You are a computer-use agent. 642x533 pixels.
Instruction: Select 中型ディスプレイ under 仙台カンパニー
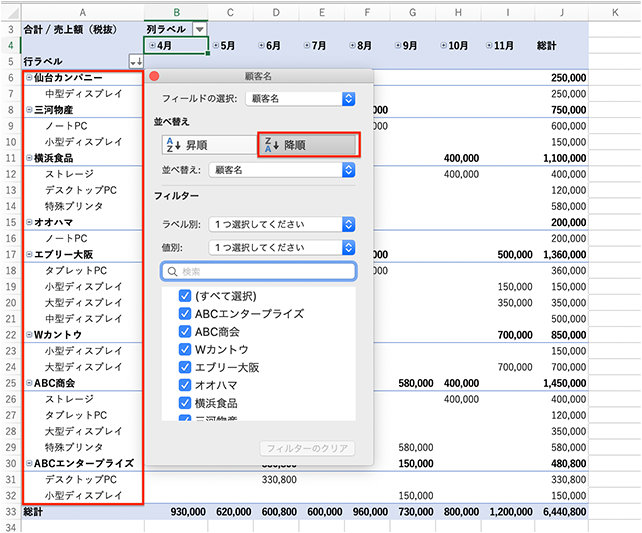coord(83,94)
